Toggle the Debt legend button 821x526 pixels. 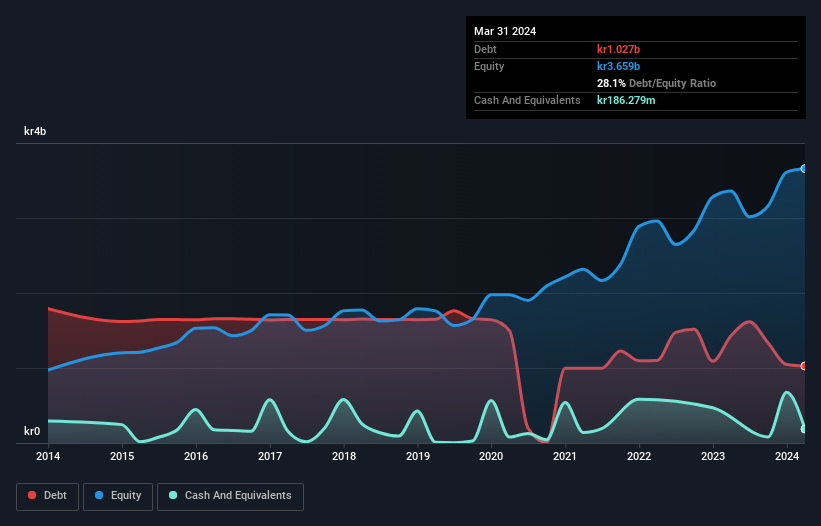coord(48,496)
